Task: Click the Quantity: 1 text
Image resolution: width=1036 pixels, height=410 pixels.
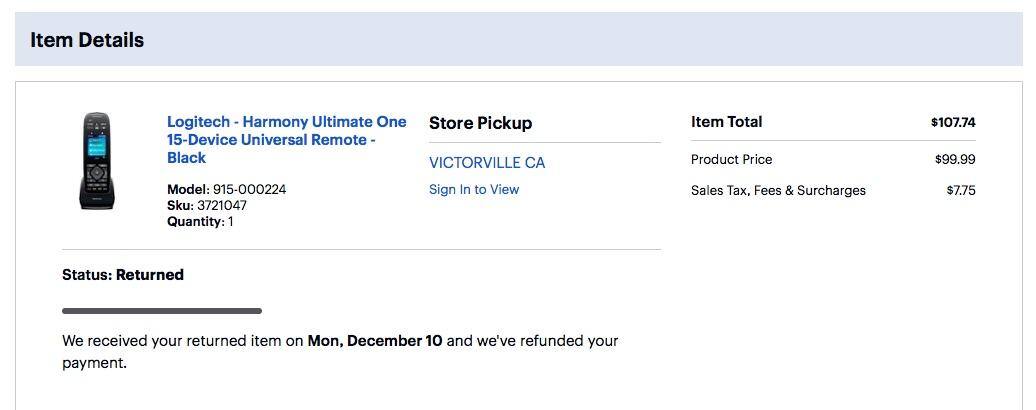Action: coord(200,221)
